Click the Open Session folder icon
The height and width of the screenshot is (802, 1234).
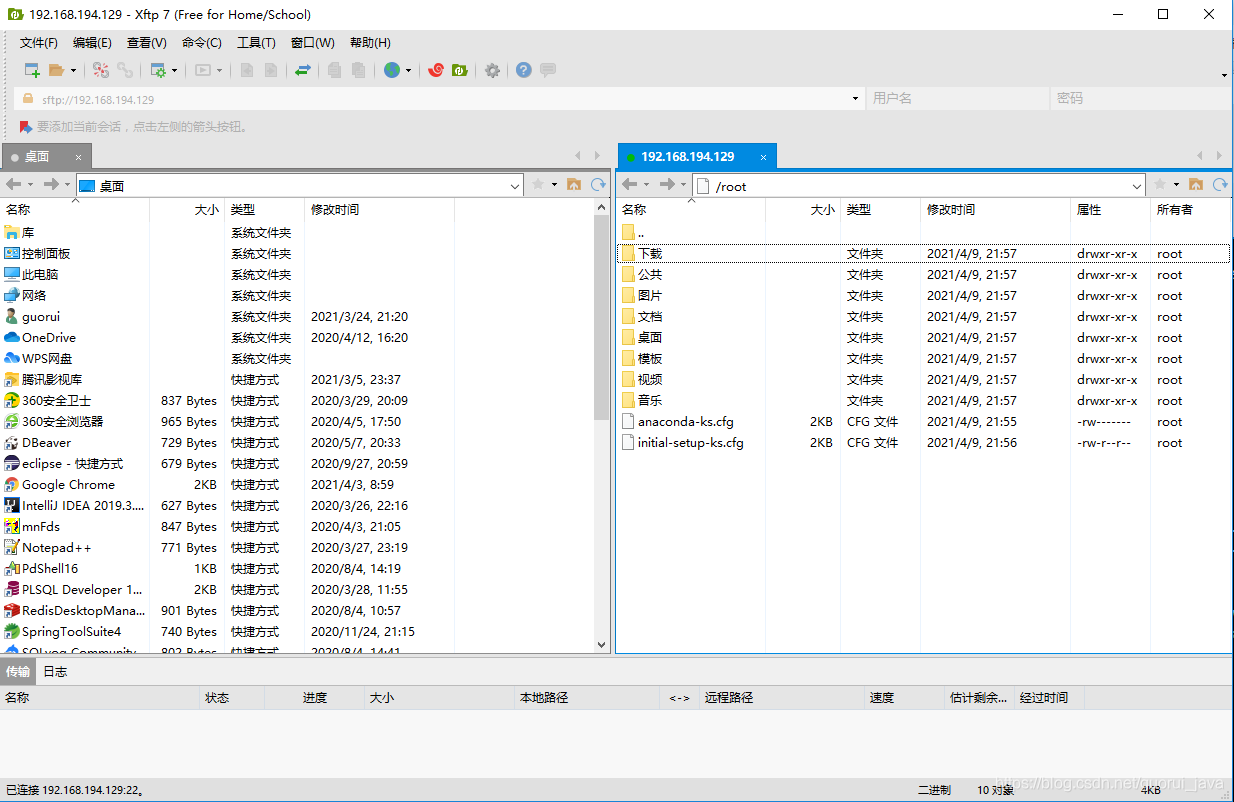click(x=57, y=70)
